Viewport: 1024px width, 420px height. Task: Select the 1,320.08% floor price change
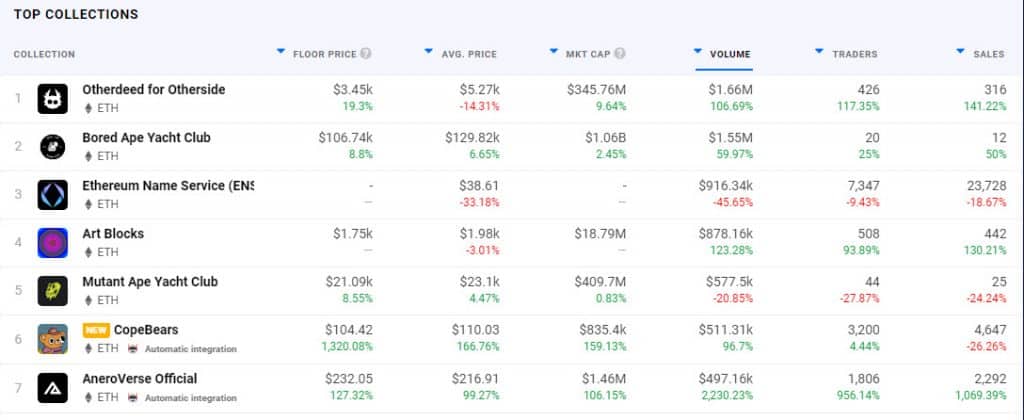click(x=347, y=346)
